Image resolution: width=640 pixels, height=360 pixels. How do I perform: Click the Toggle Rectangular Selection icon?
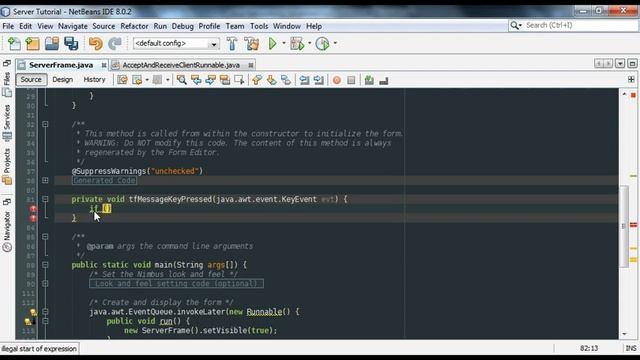pos(239,80)
